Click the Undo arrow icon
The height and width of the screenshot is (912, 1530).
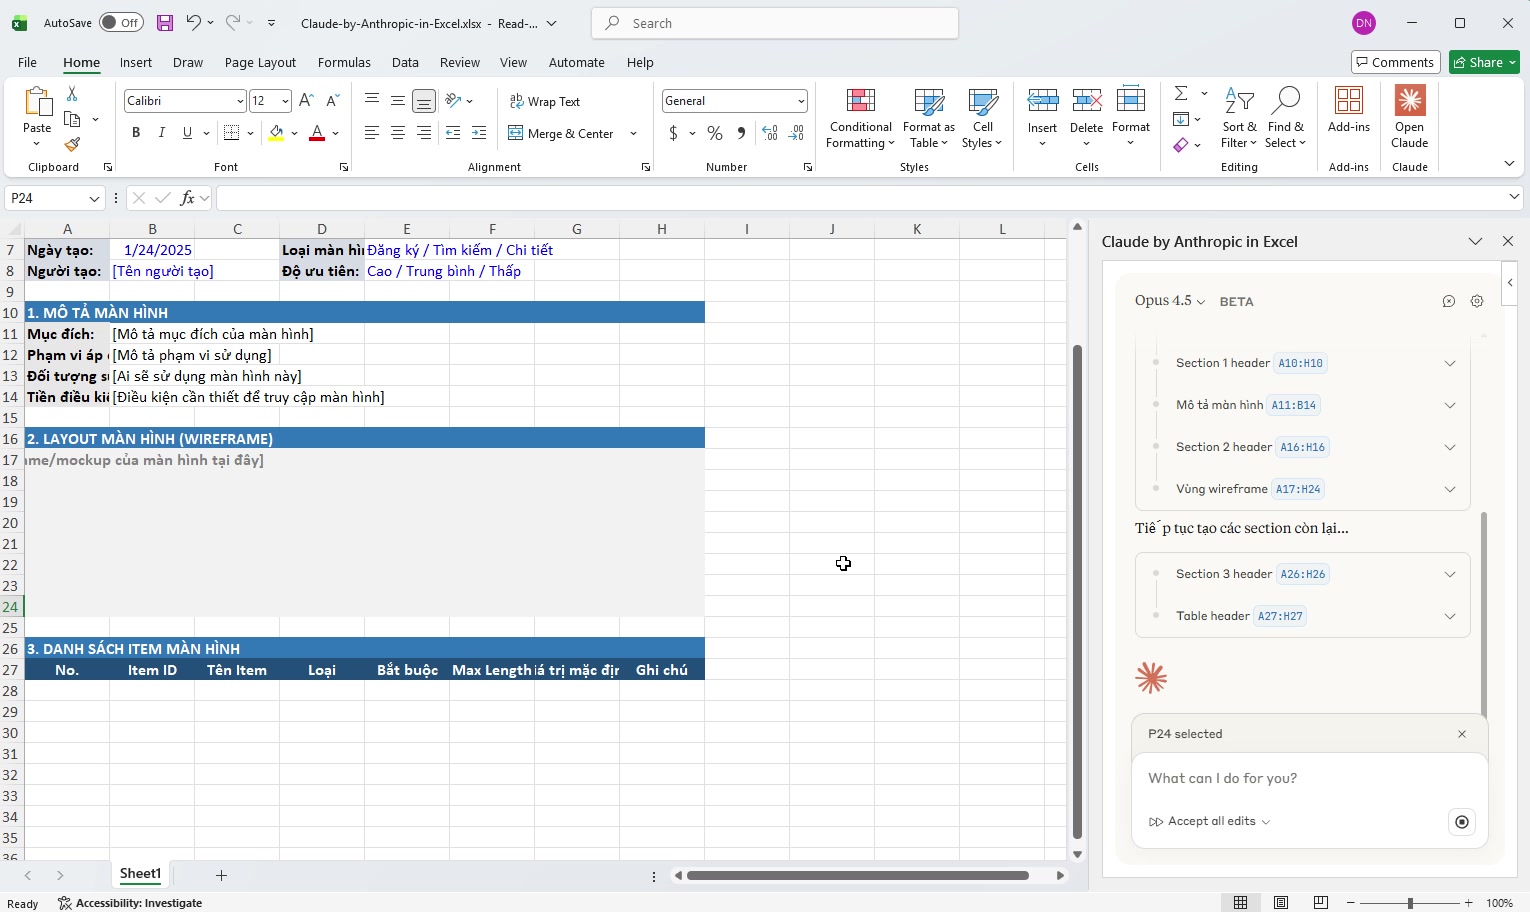(194, 23)
